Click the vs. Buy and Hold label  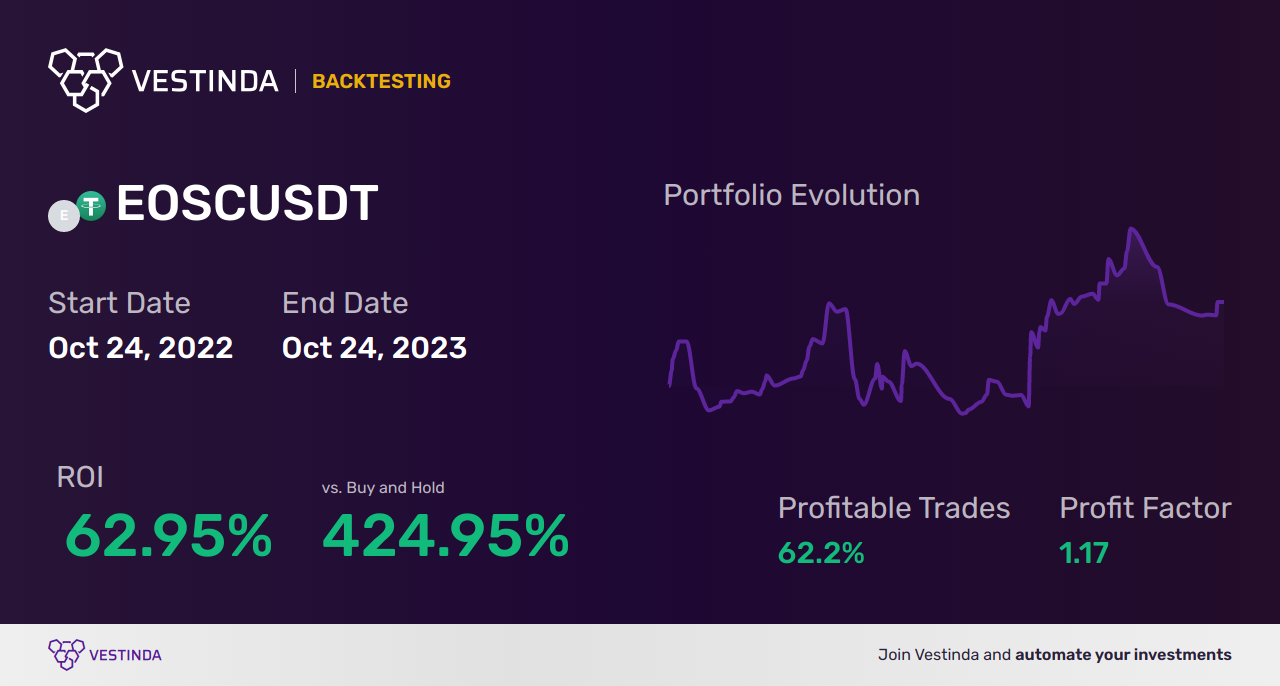383,488
